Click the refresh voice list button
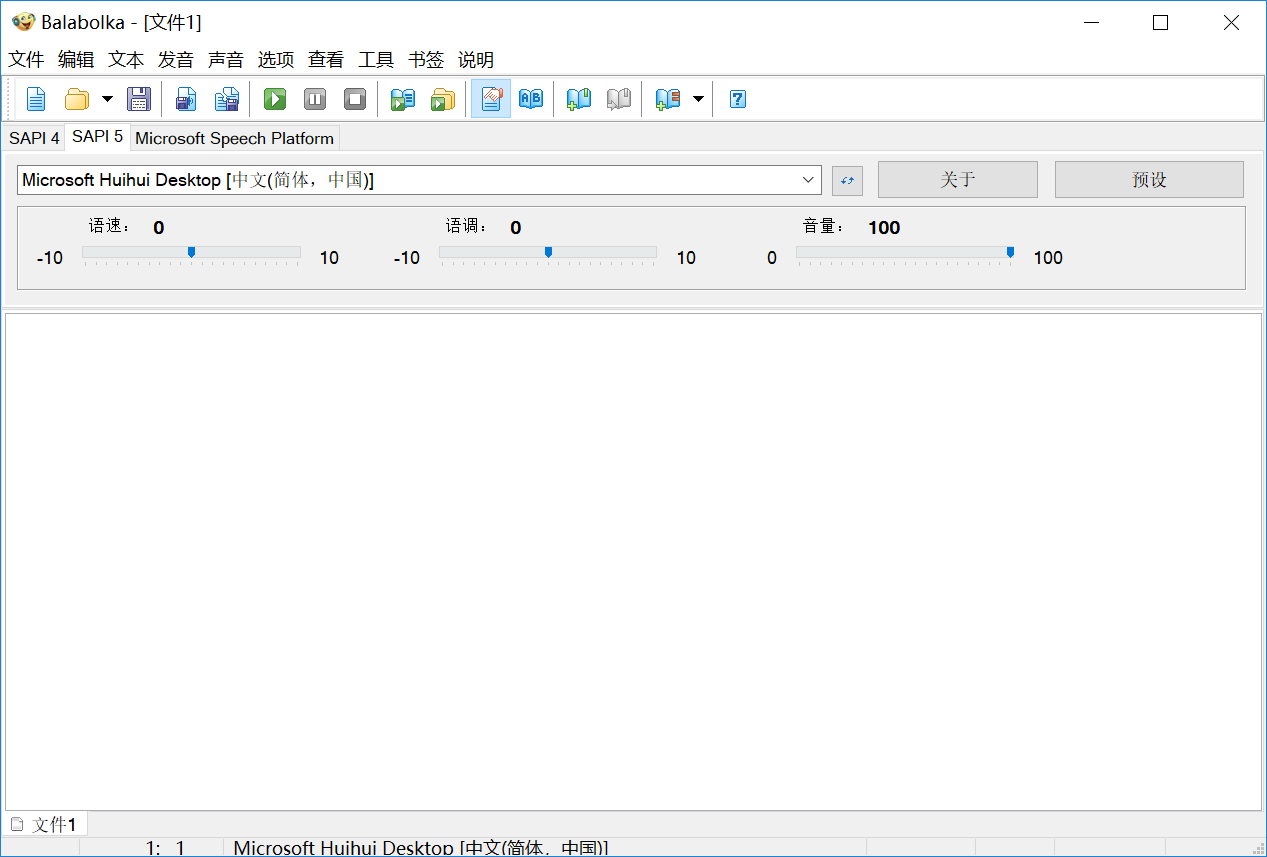Viewport: 1267px width, 857px height. point(847,181)
